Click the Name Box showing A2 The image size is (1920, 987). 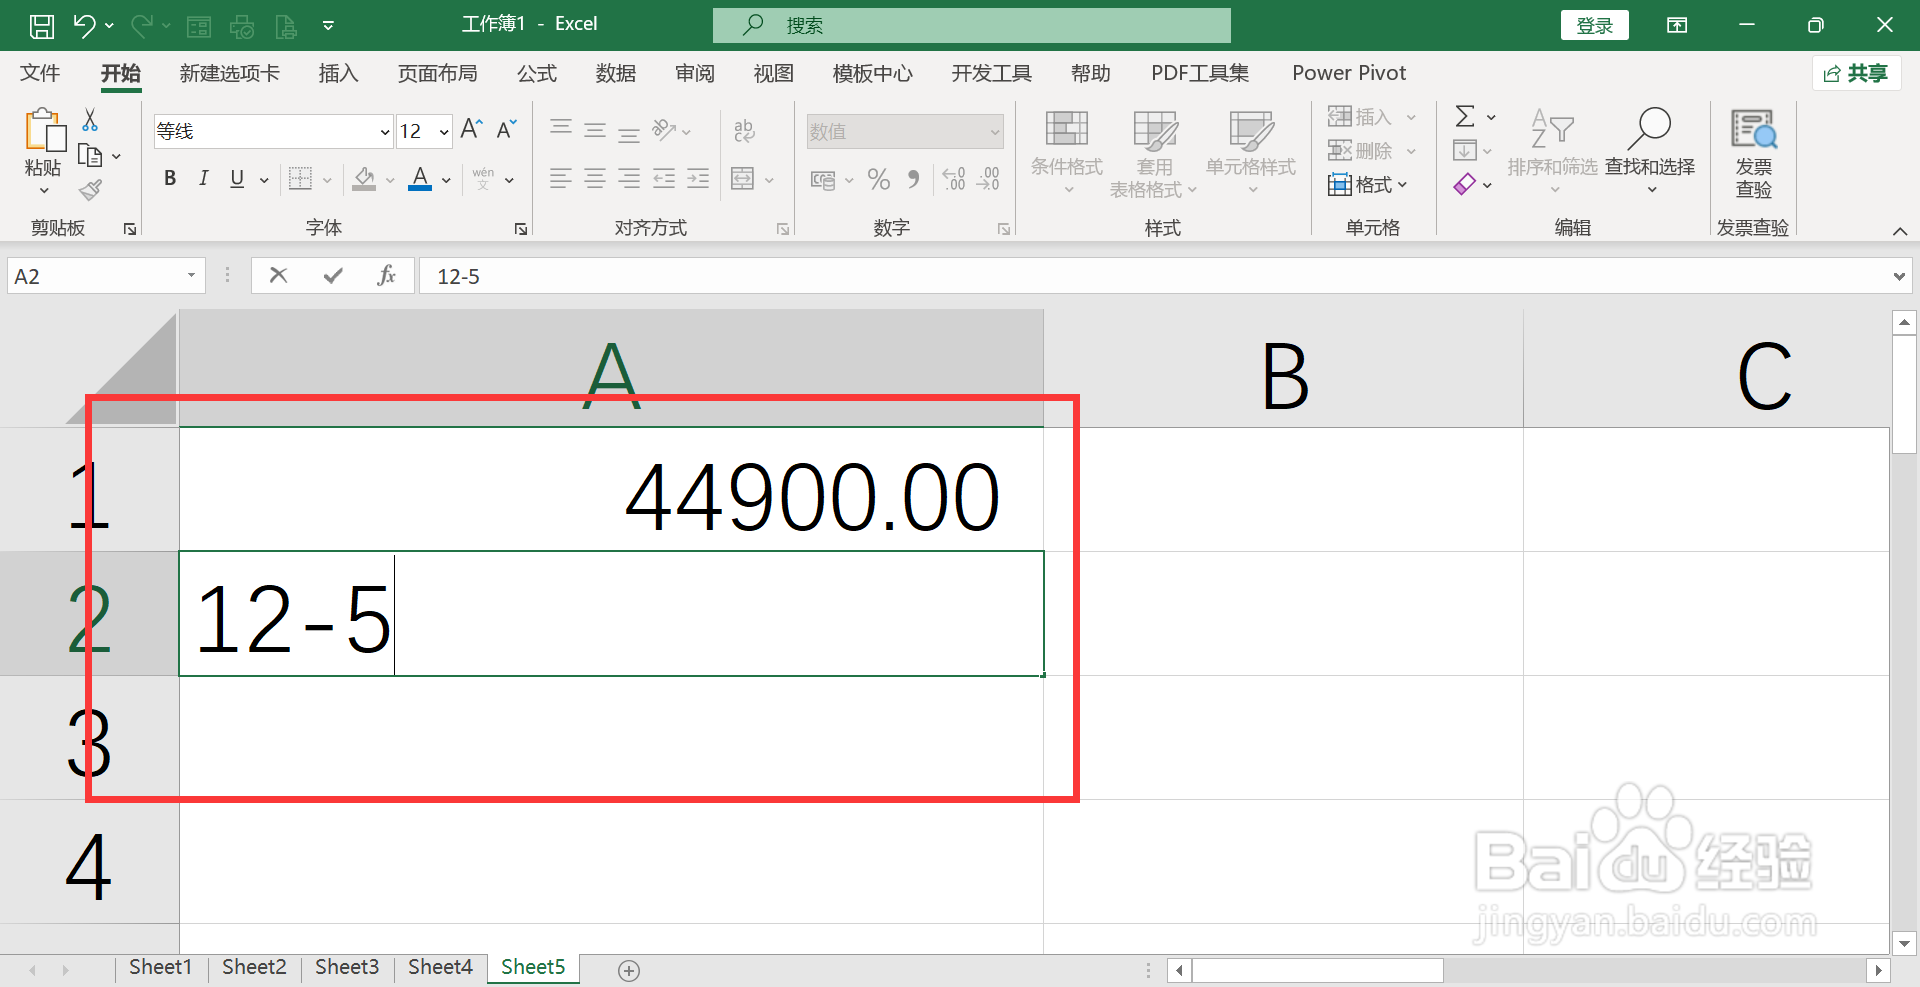click(x=105, y=276)
